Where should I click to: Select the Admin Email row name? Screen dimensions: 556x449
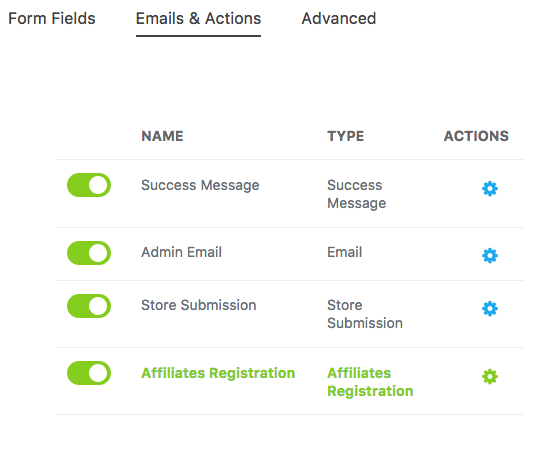click(x=182, y=252)
